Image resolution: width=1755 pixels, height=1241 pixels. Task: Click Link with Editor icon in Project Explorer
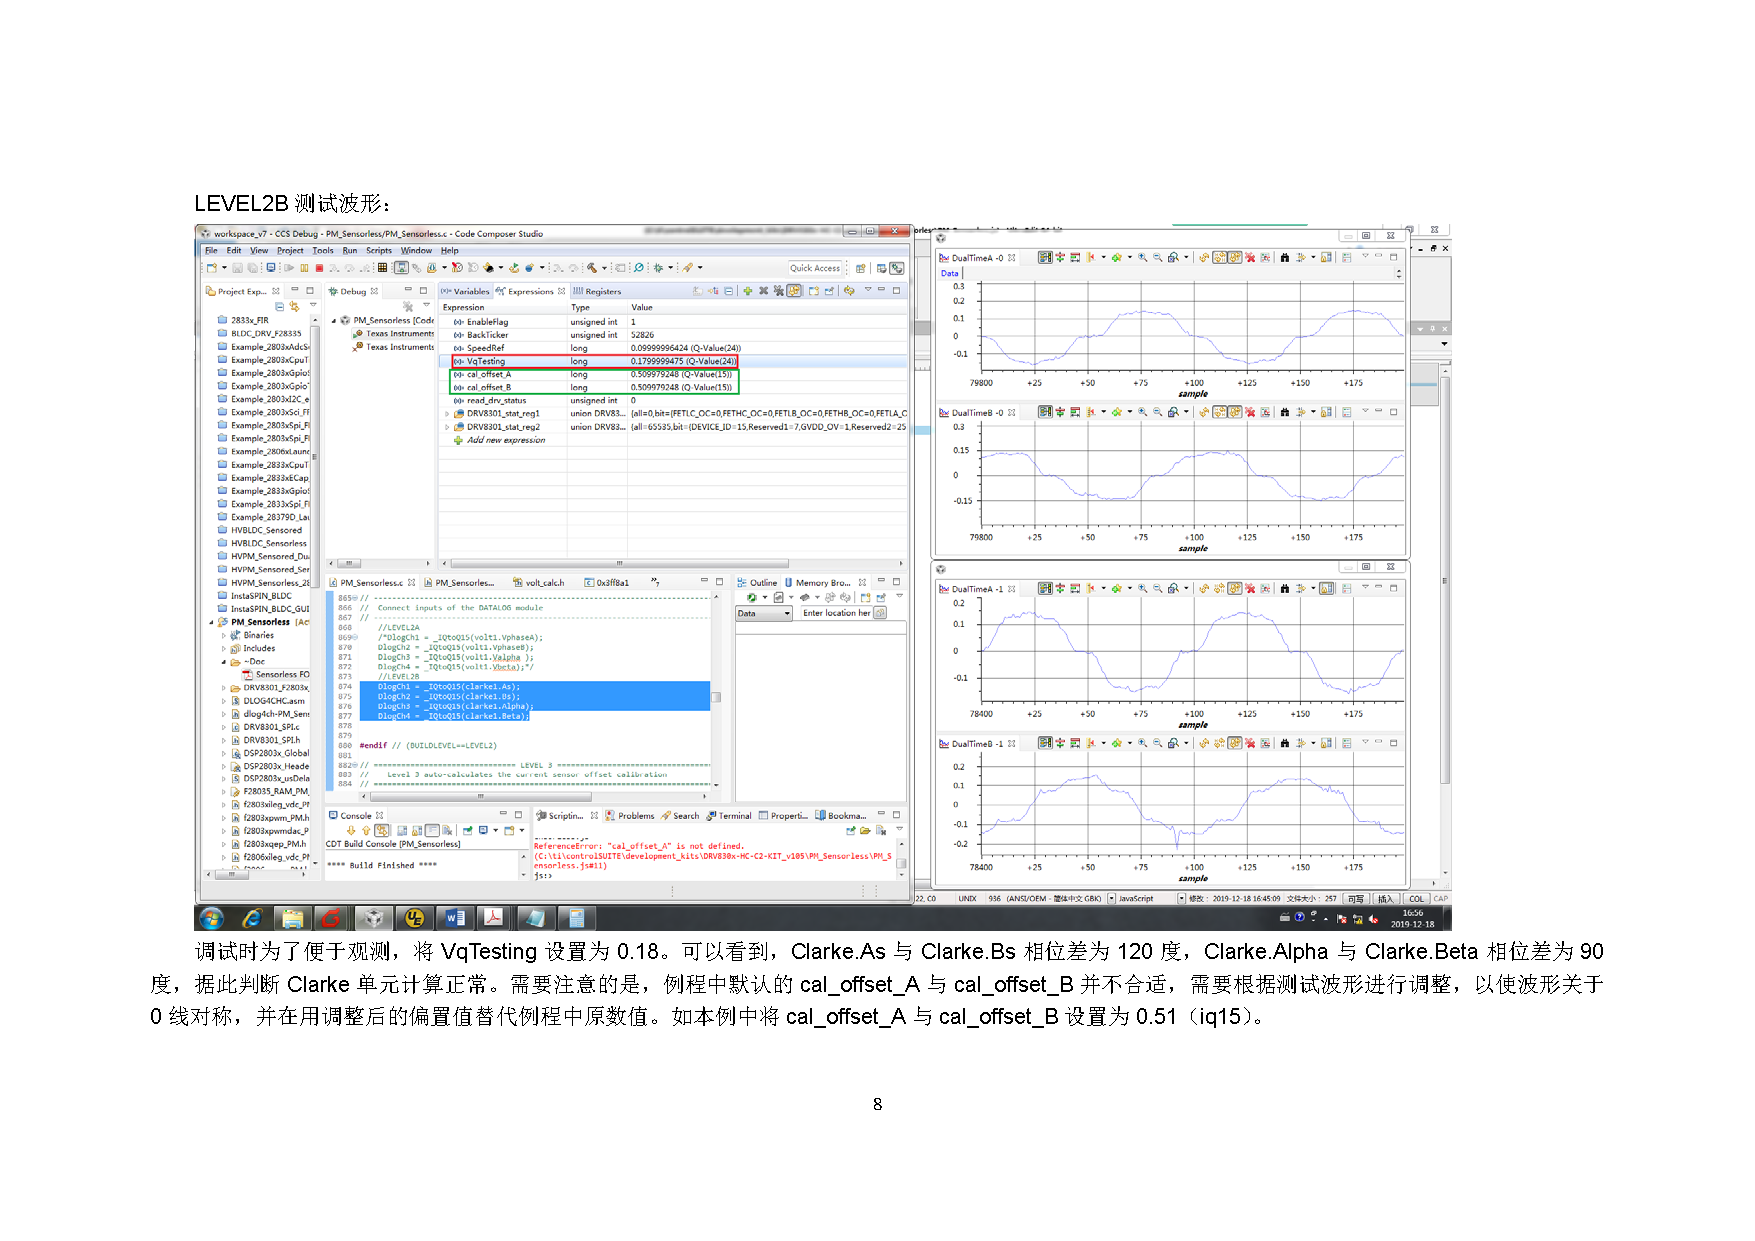click(x=294, y=306)
